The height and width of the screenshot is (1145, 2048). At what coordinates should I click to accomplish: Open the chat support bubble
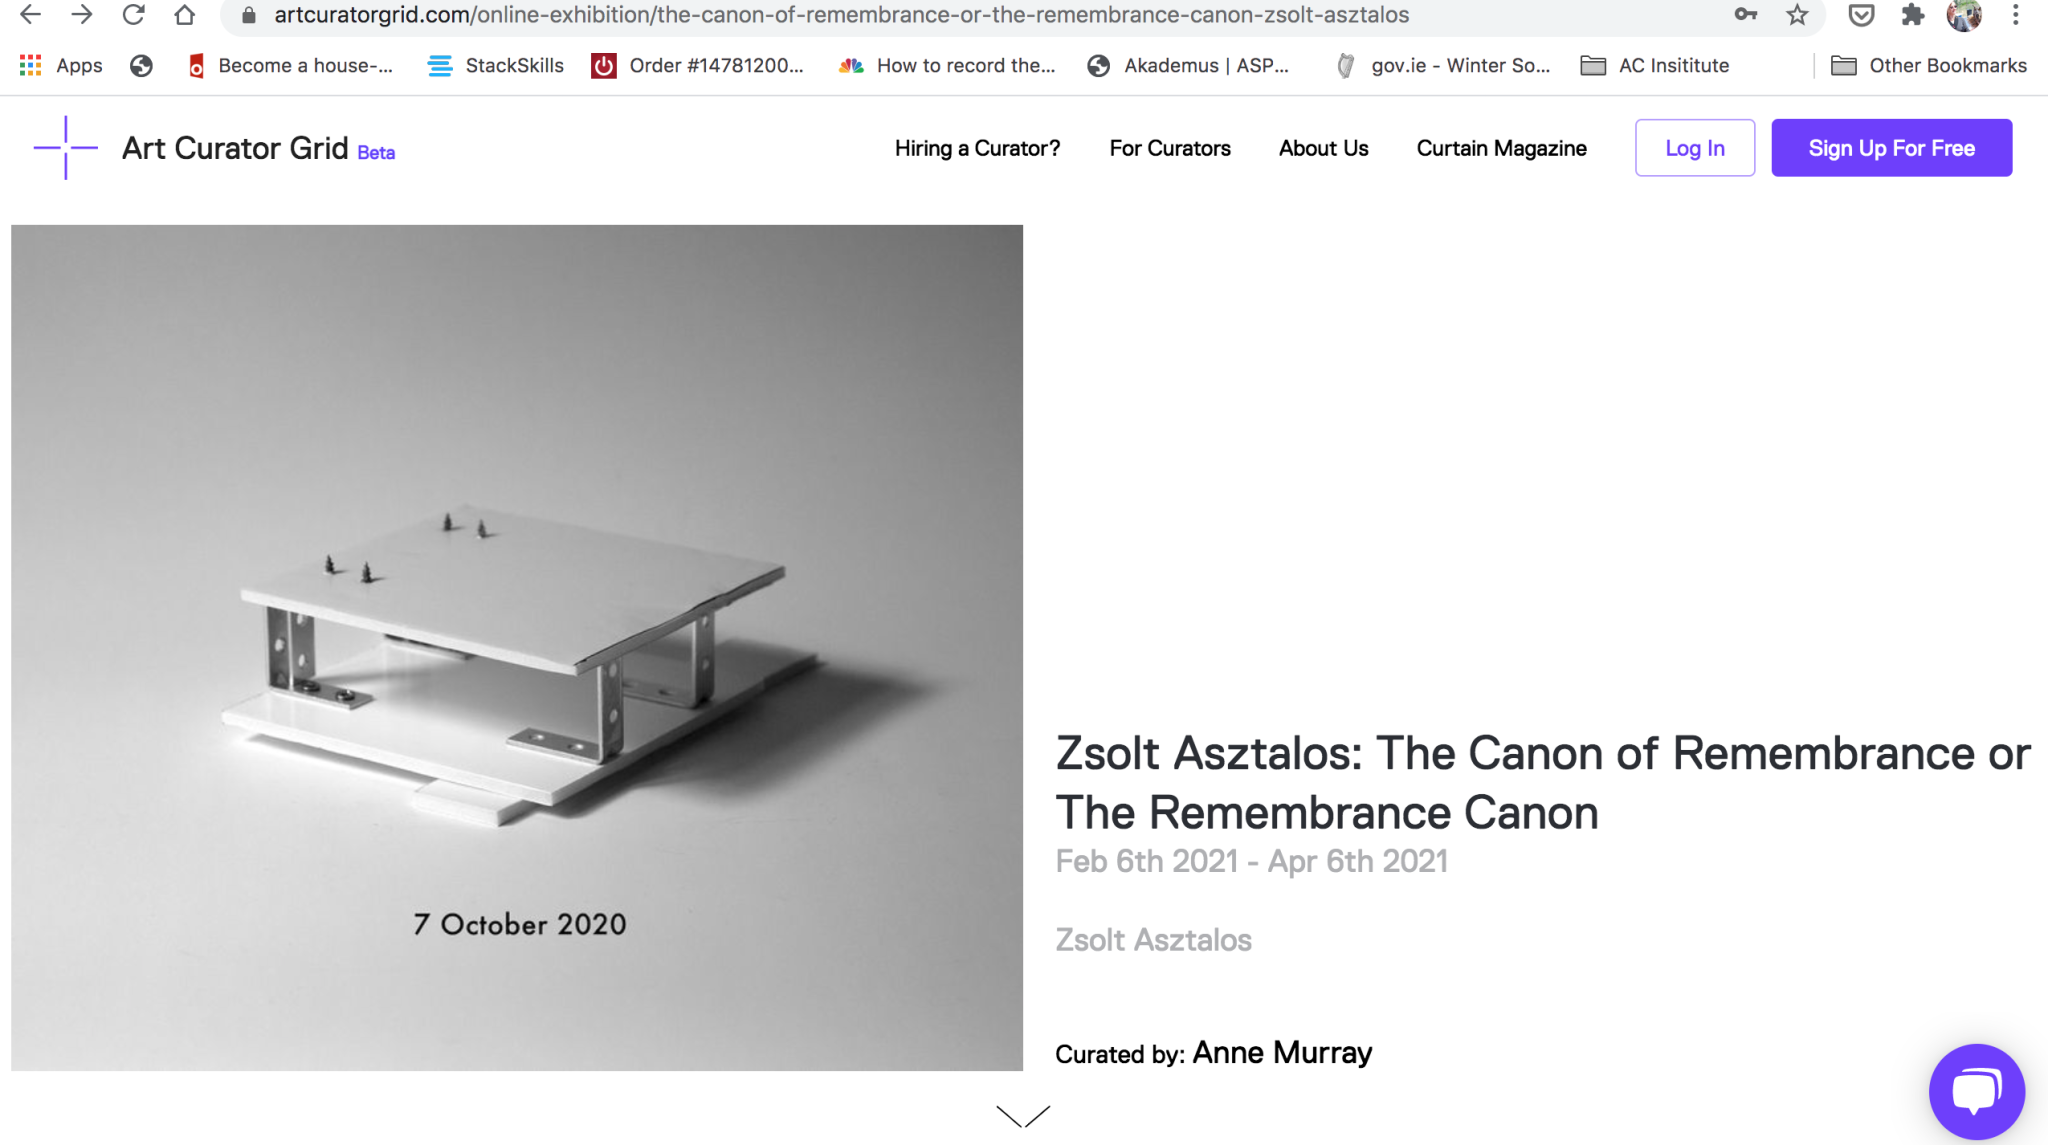coord(1976,1091)
